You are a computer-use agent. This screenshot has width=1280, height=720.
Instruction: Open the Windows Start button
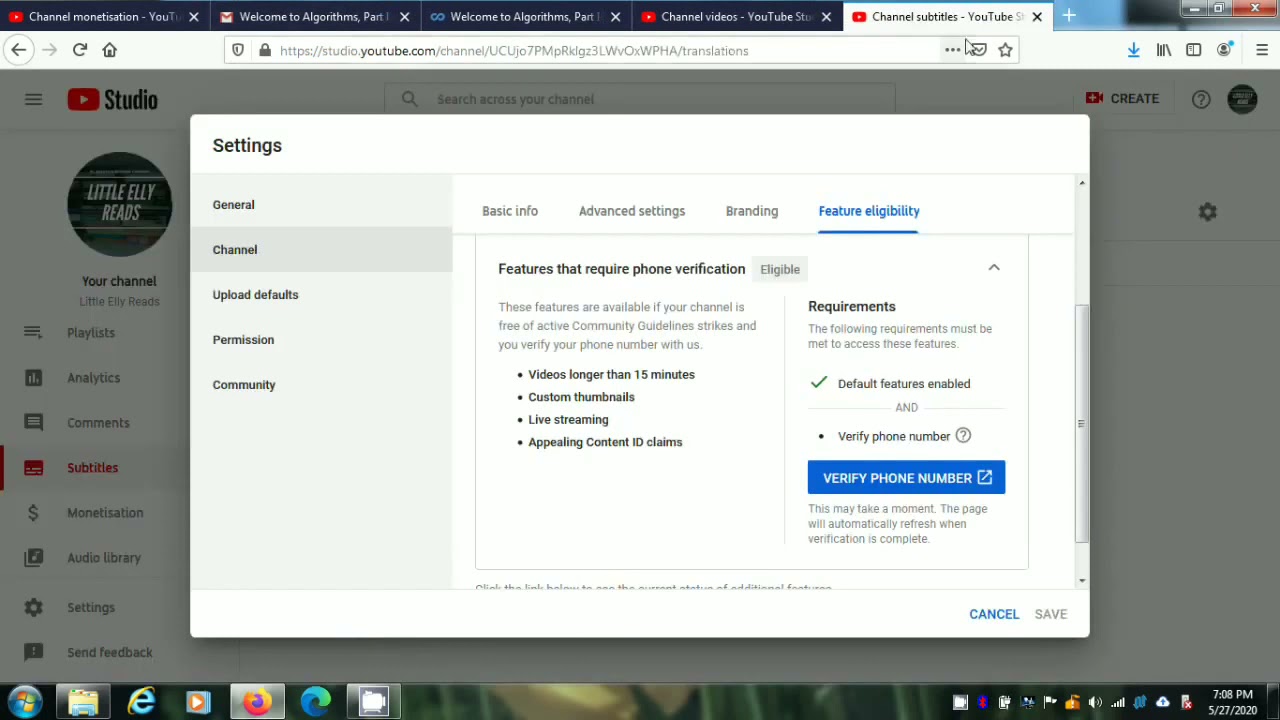click(24, 702)
